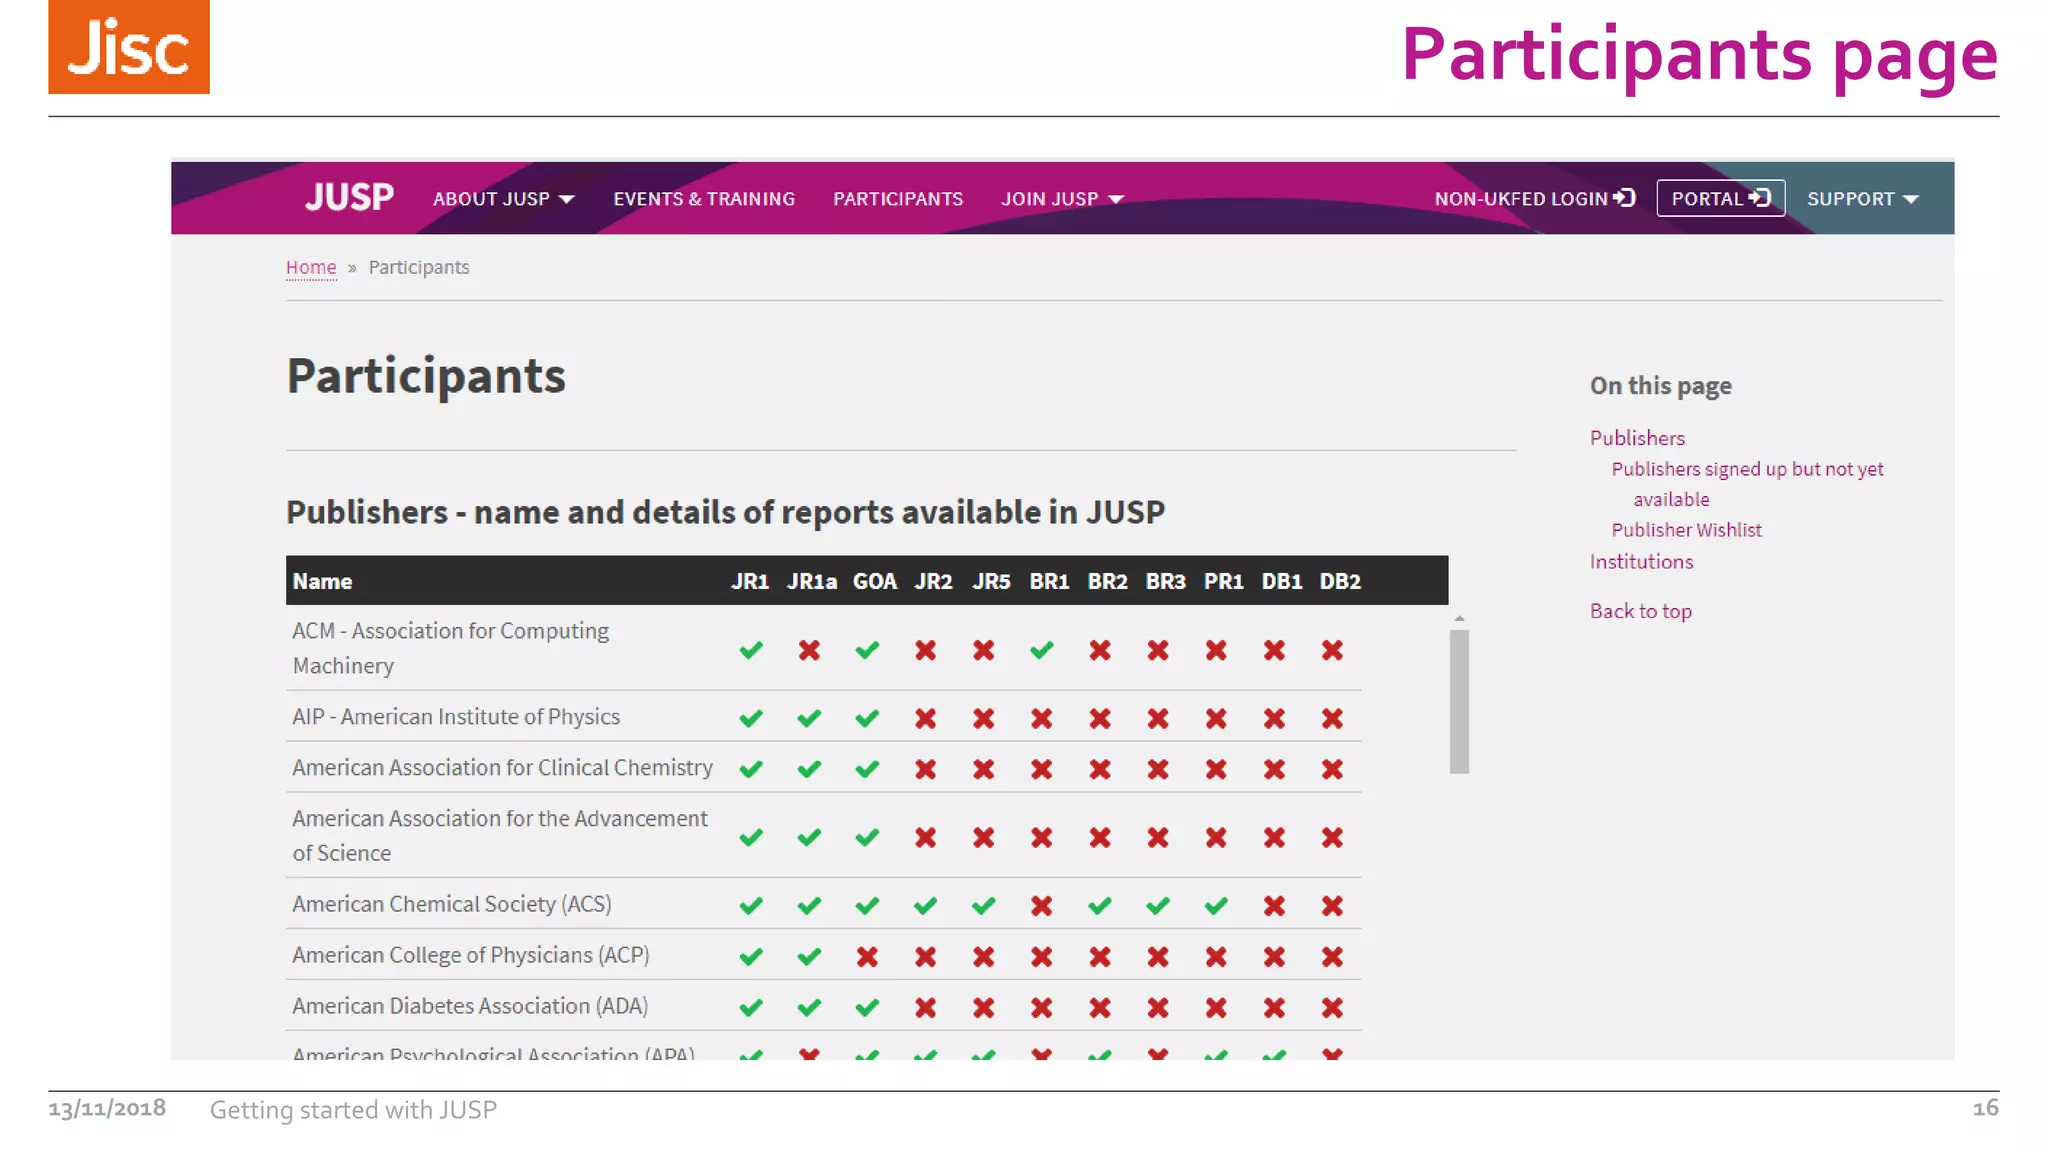Viewport: 2048px width, 1152px height.
Task: Open the Events & Training menu item
Action: [x=704, y=199]
